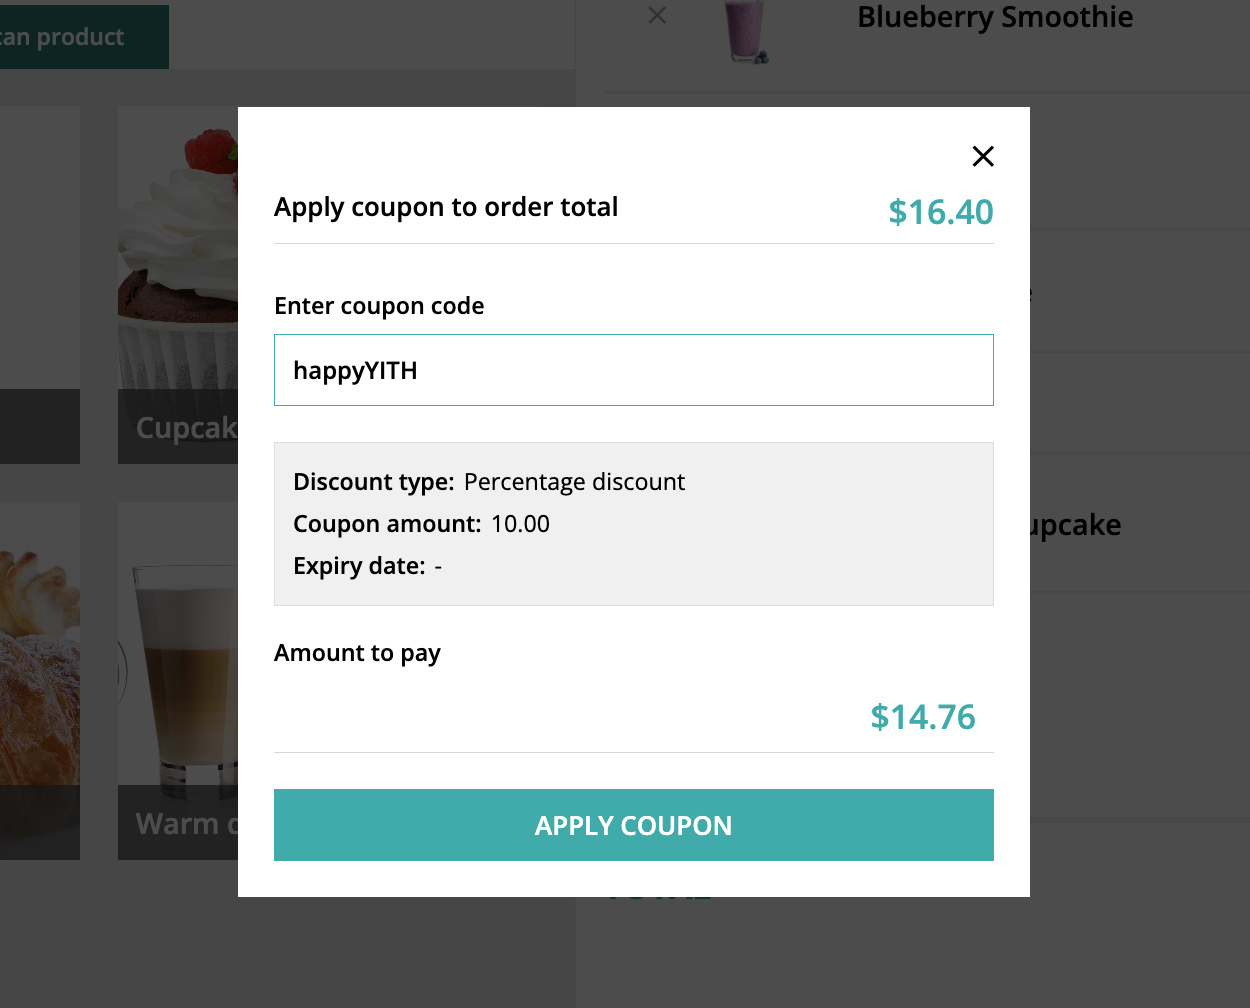
Task: Click the pastry product photo
Action: coord(38,660)
